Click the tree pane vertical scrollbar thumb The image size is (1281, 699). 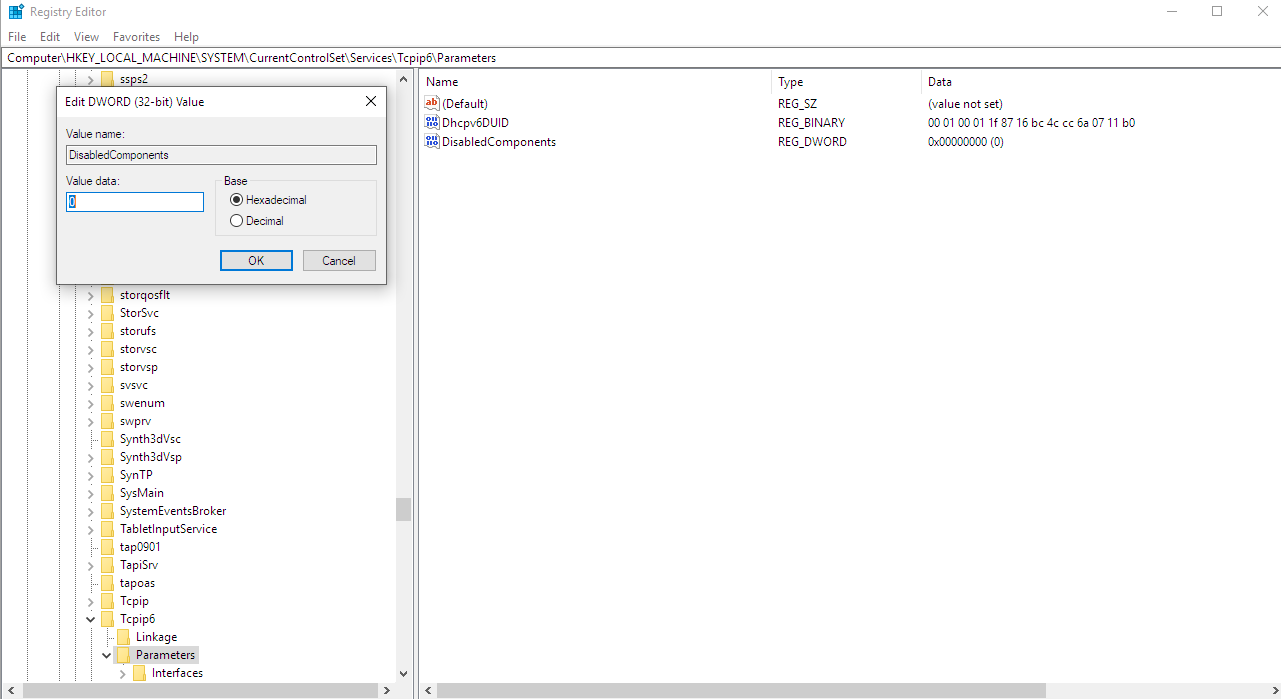tap(403, 510)
